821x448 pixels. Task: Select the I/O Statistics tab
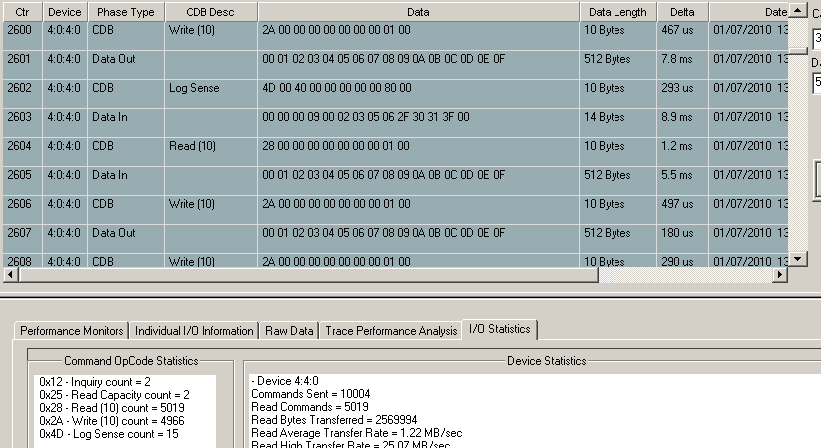click(x=501, y=329)
